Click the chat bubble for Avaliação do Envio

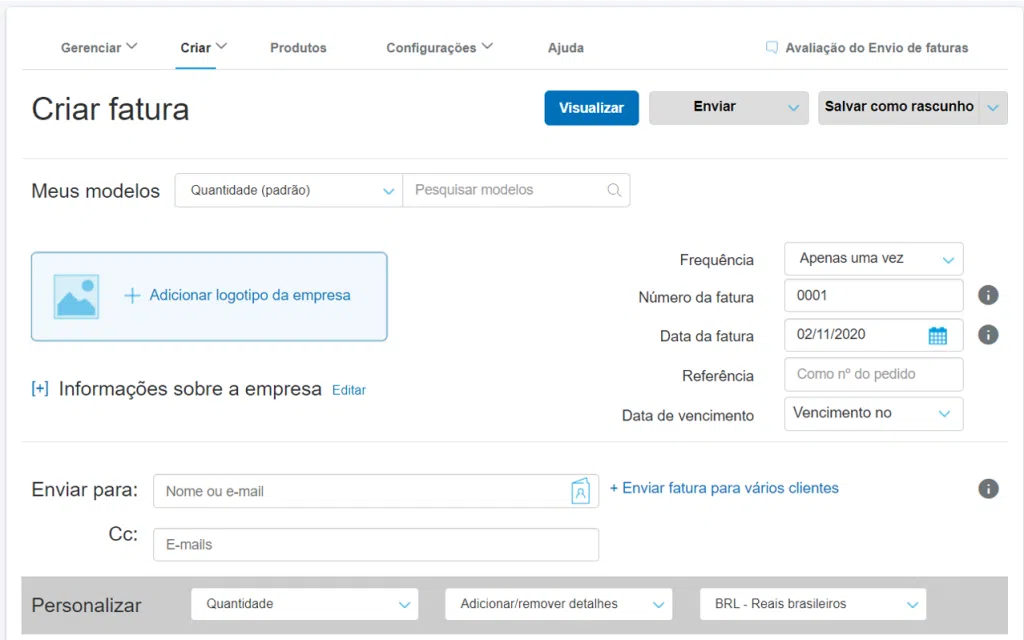point(771,47)
